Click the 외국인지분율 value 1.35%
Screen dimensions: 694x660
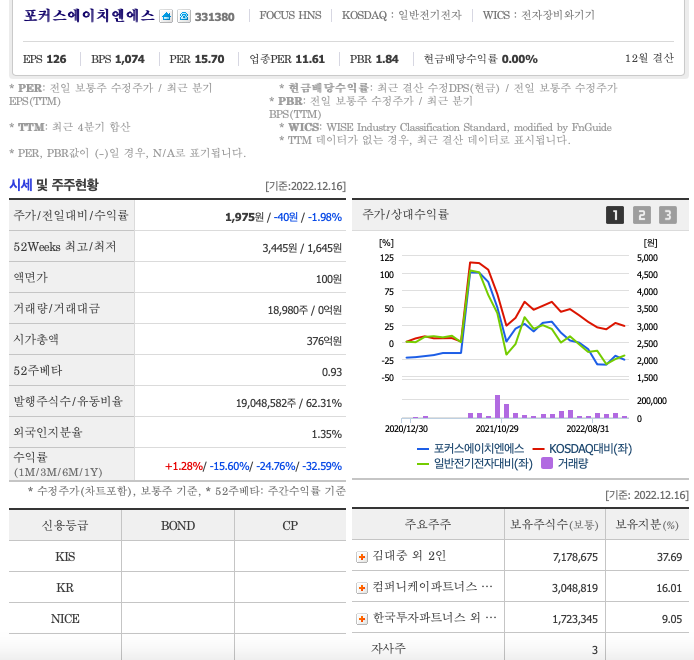click(327, 434)
